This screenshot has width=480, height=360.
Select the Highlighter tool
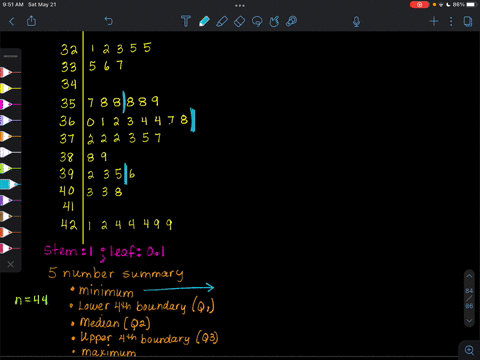click(x=222, y=22)
